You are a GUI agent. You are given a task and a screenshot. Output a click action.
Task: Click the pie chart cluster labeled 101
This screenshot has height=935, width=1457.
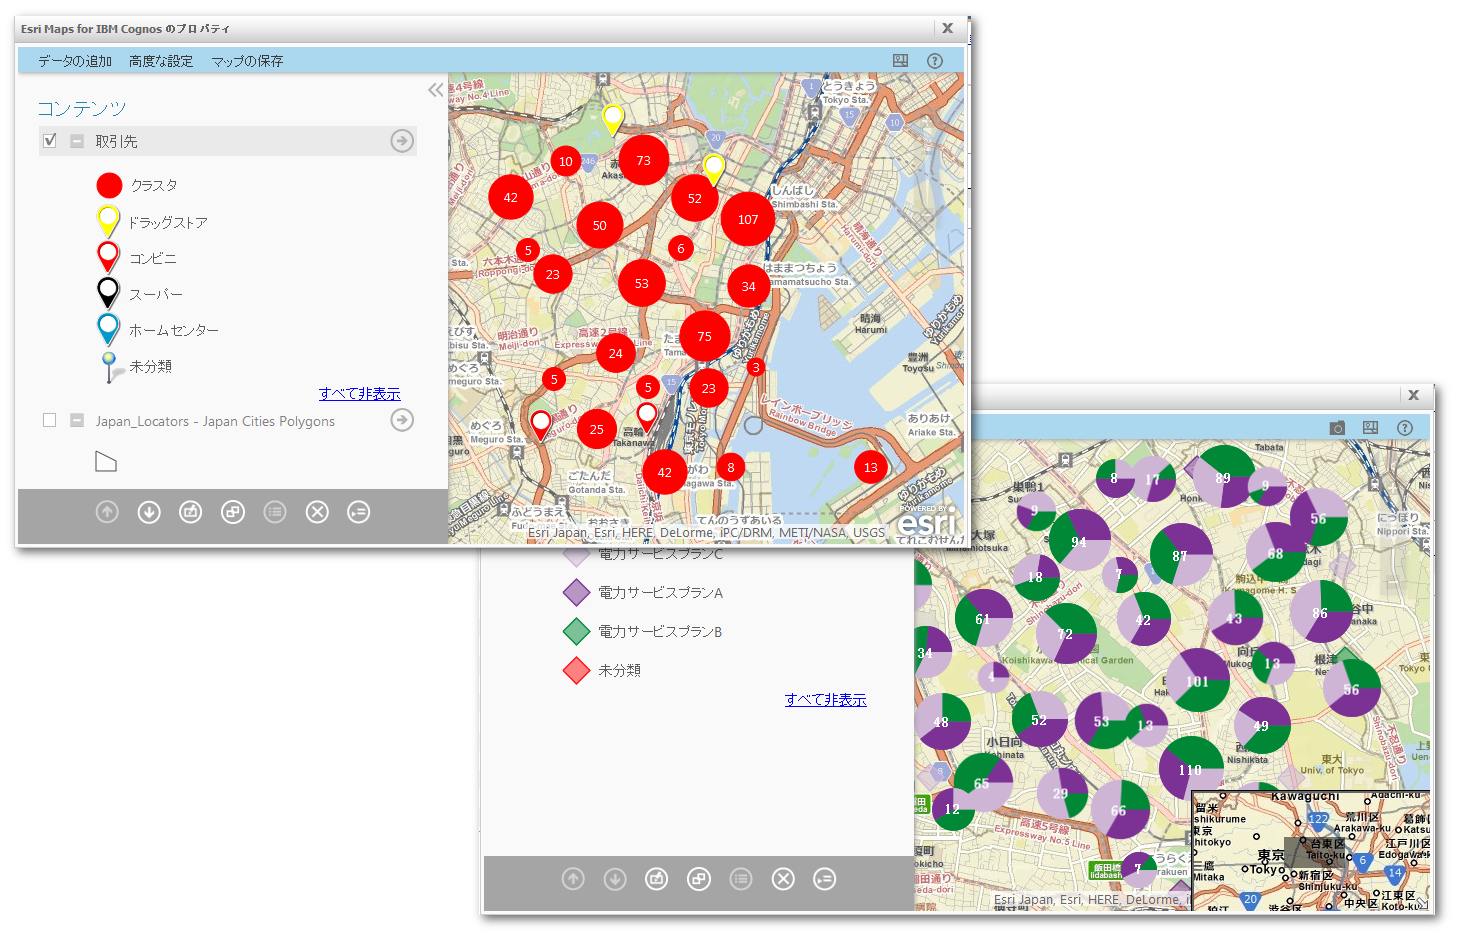click(x=1198, y=680)
